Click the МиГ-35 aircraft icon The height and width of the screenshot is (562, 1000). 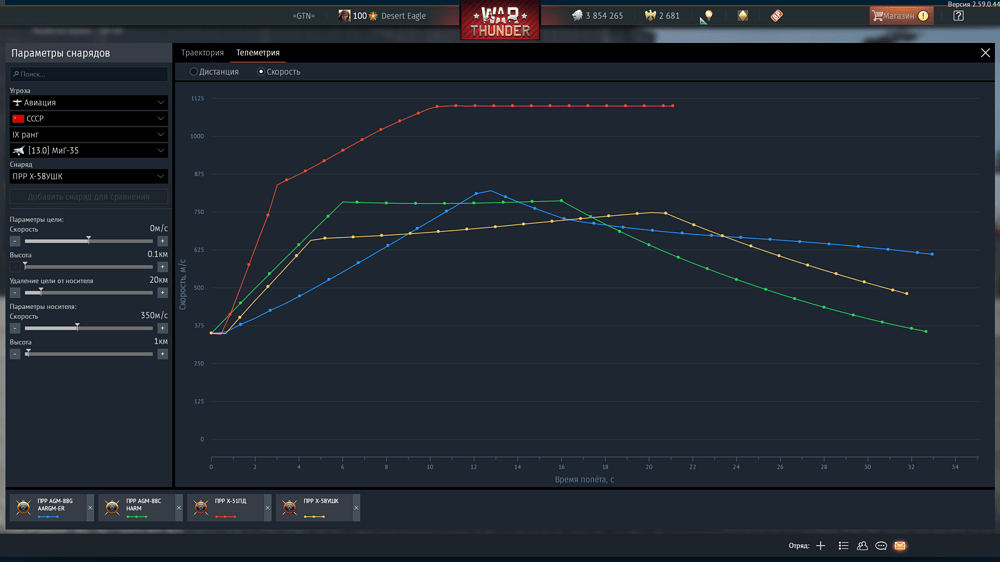(19, 151)
